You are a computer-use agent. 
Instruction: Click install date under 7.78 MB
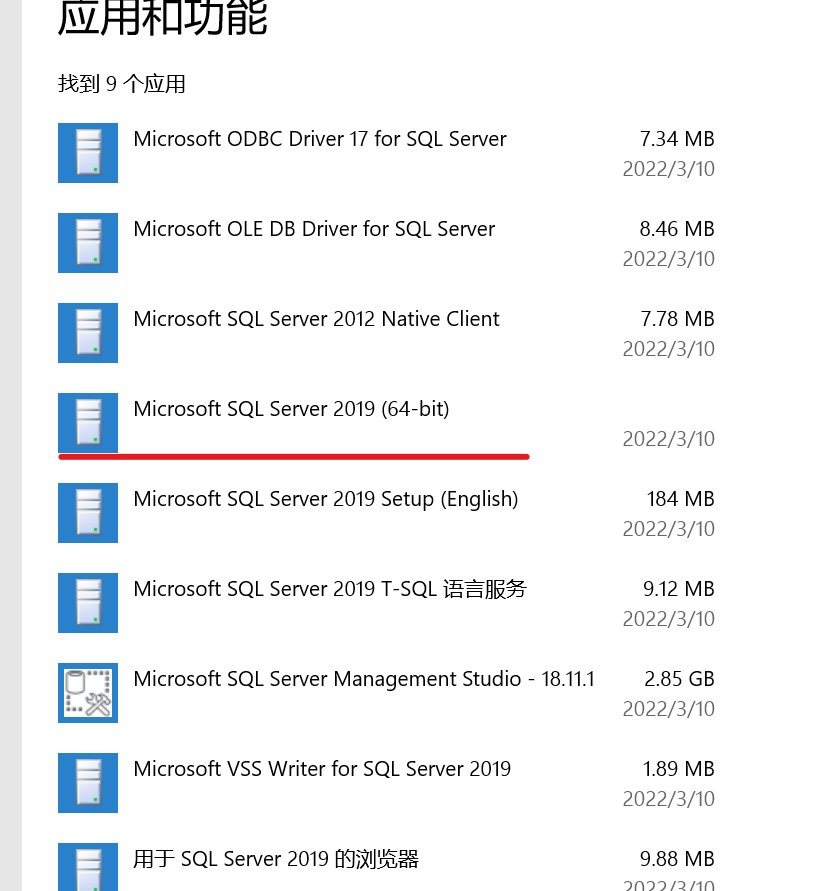click(669, 349)
